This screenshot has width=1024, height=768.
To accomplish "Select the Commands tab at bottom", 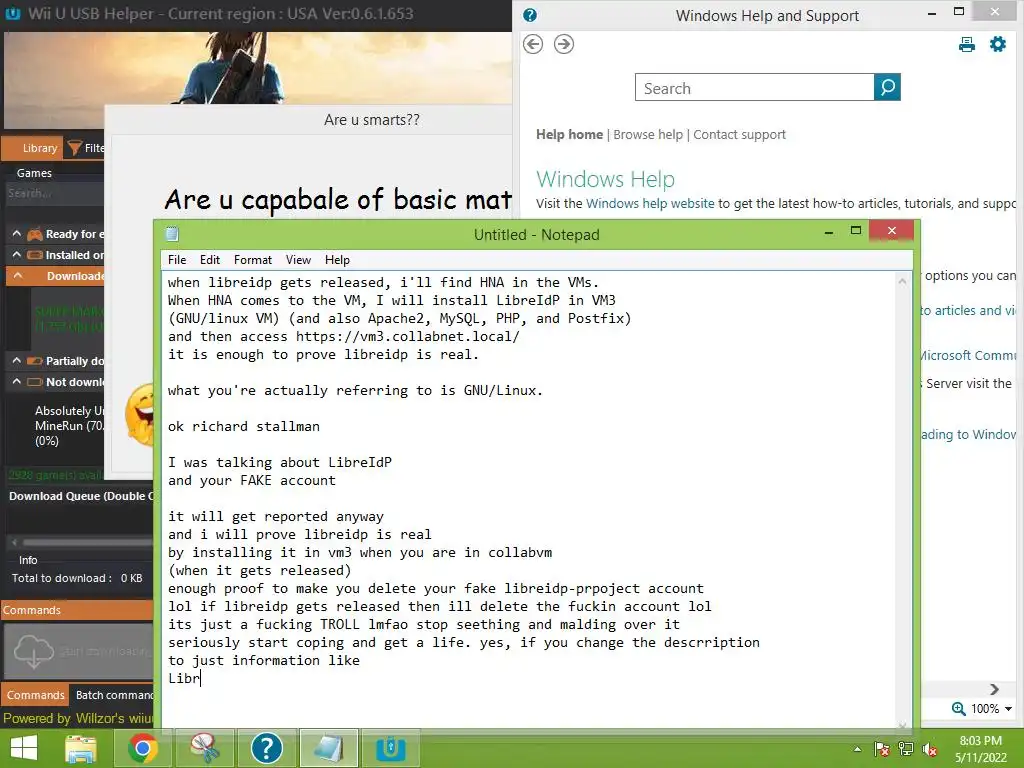I will click(35, 695).
